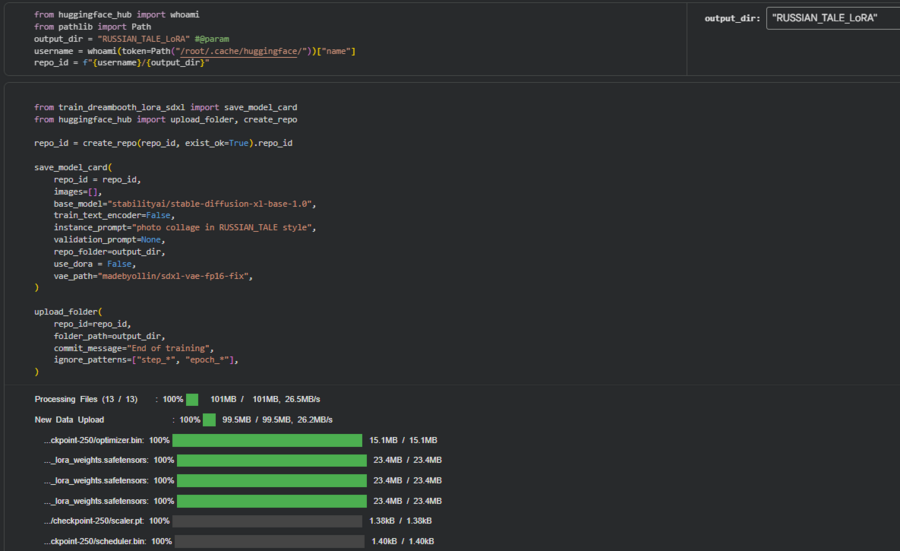Click the output_dir form label
Image resolution: width=900 pixels, height=551 pixels.
732,19
